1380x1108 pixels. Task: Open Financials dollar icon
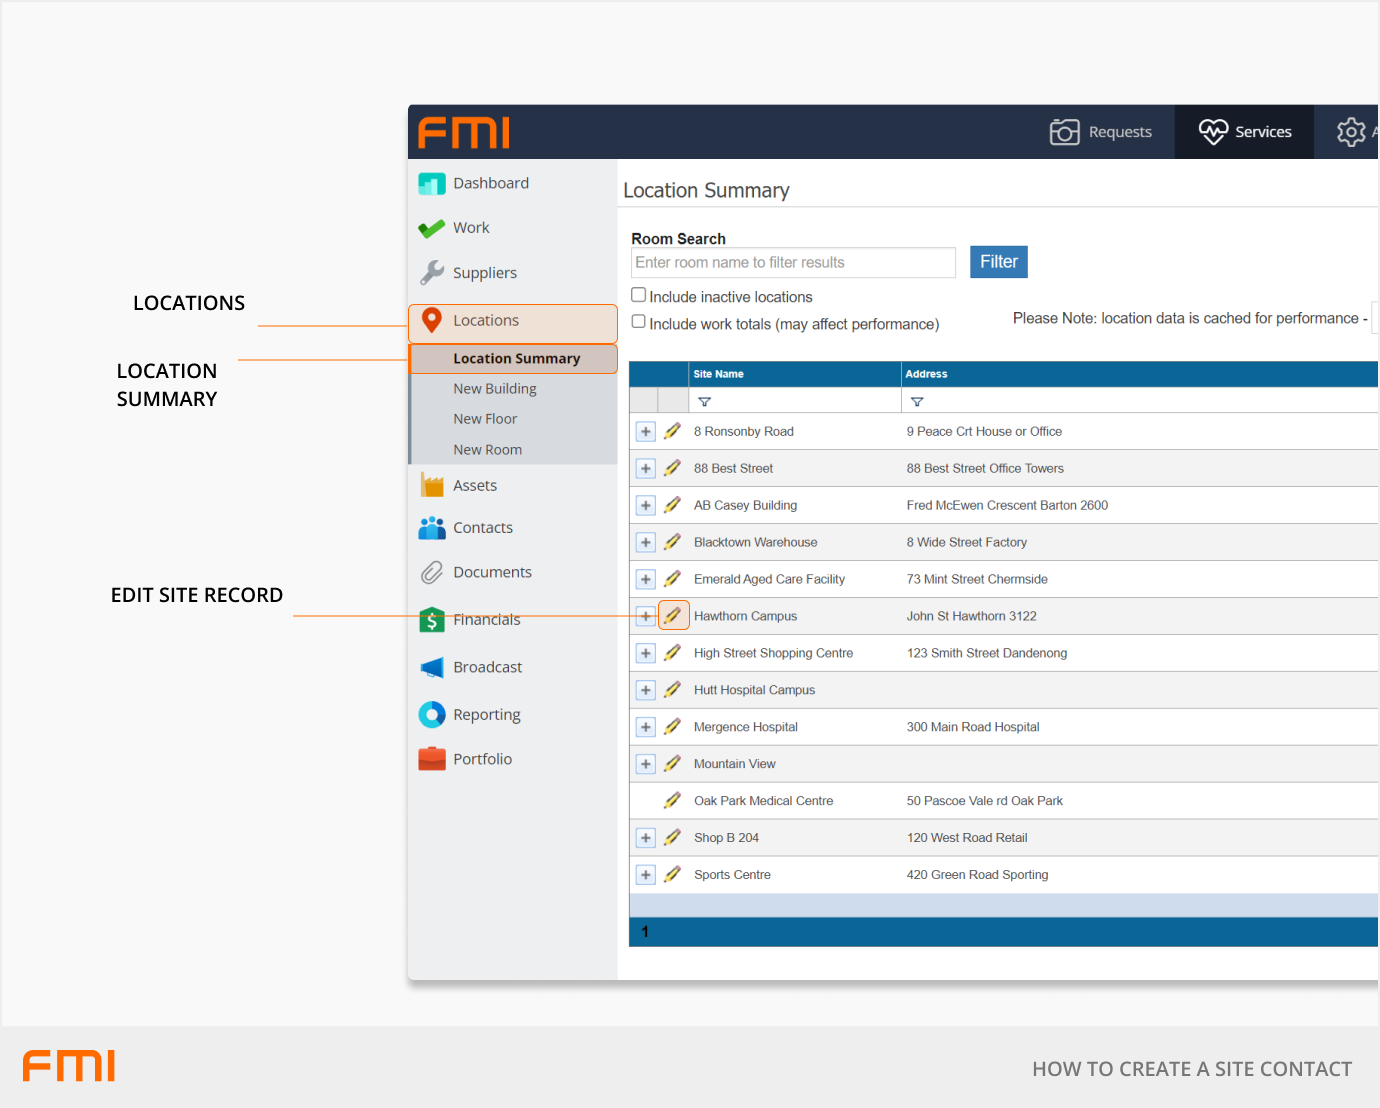pyautogui.click(x=432, y=620)
